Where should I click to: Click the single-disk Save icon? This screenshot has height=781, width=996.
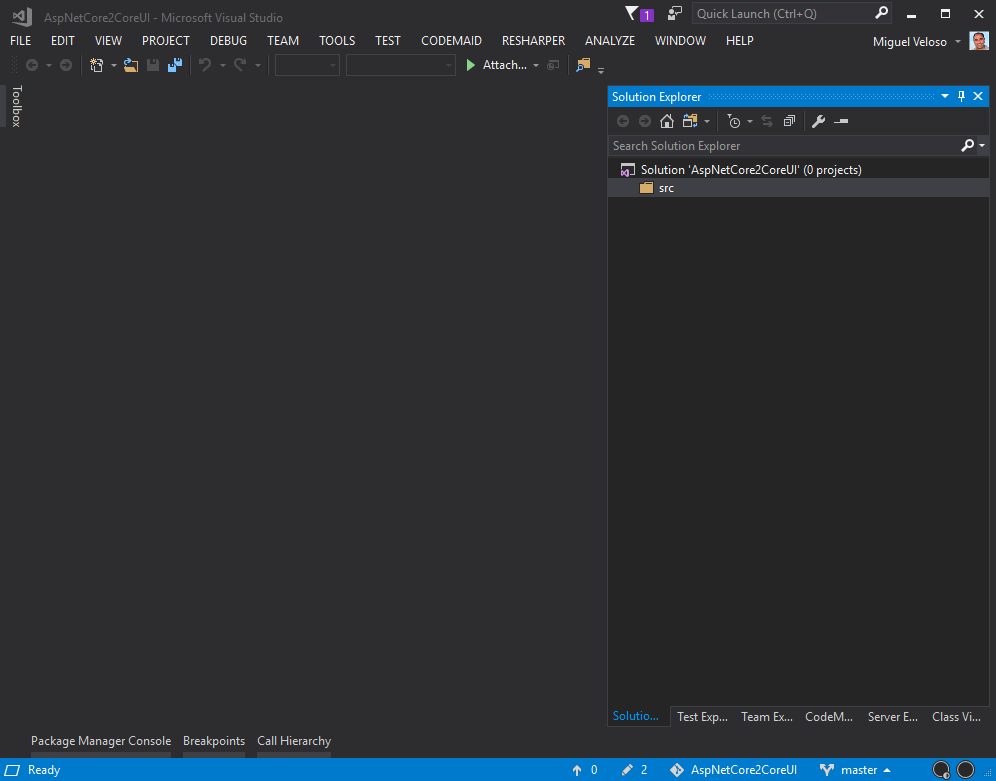pyautogui.click(x=153, y=65)
